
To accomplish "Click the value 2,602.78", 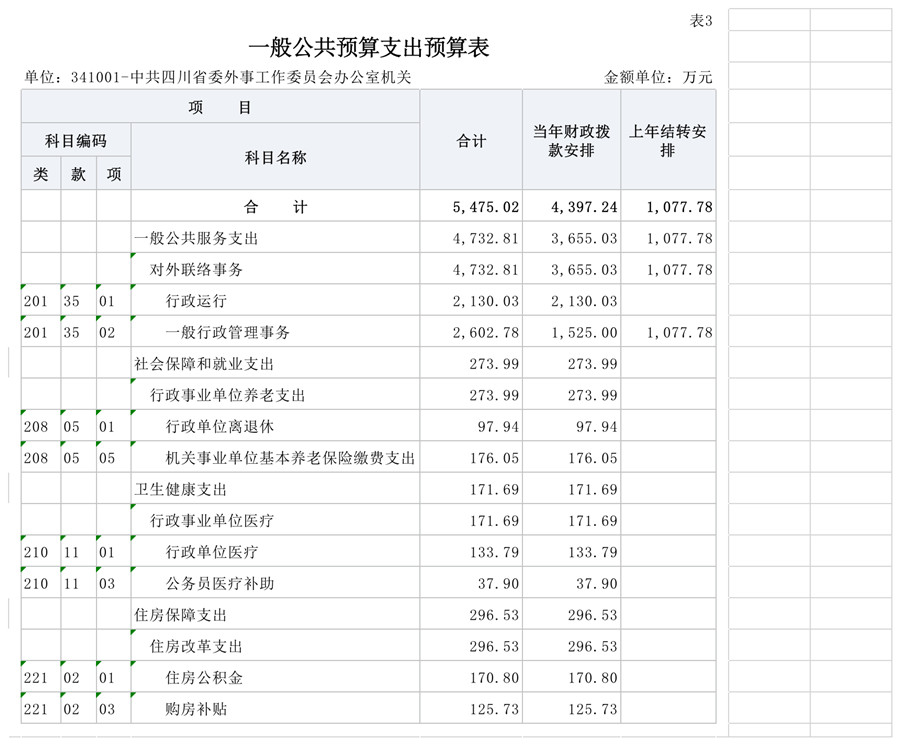I will pyautogui.click(x=486, y=333).
